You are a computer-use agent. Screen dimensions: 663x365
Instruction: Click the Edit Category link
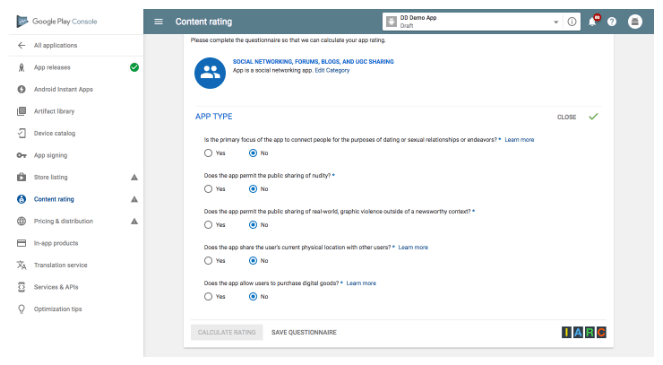point(332,71)
